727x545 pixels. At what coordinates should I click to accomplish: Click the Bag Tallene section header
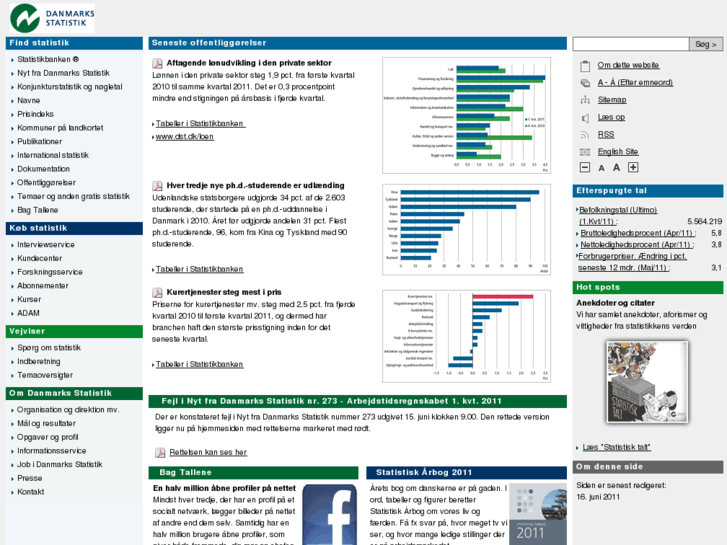tap(254, 473)
